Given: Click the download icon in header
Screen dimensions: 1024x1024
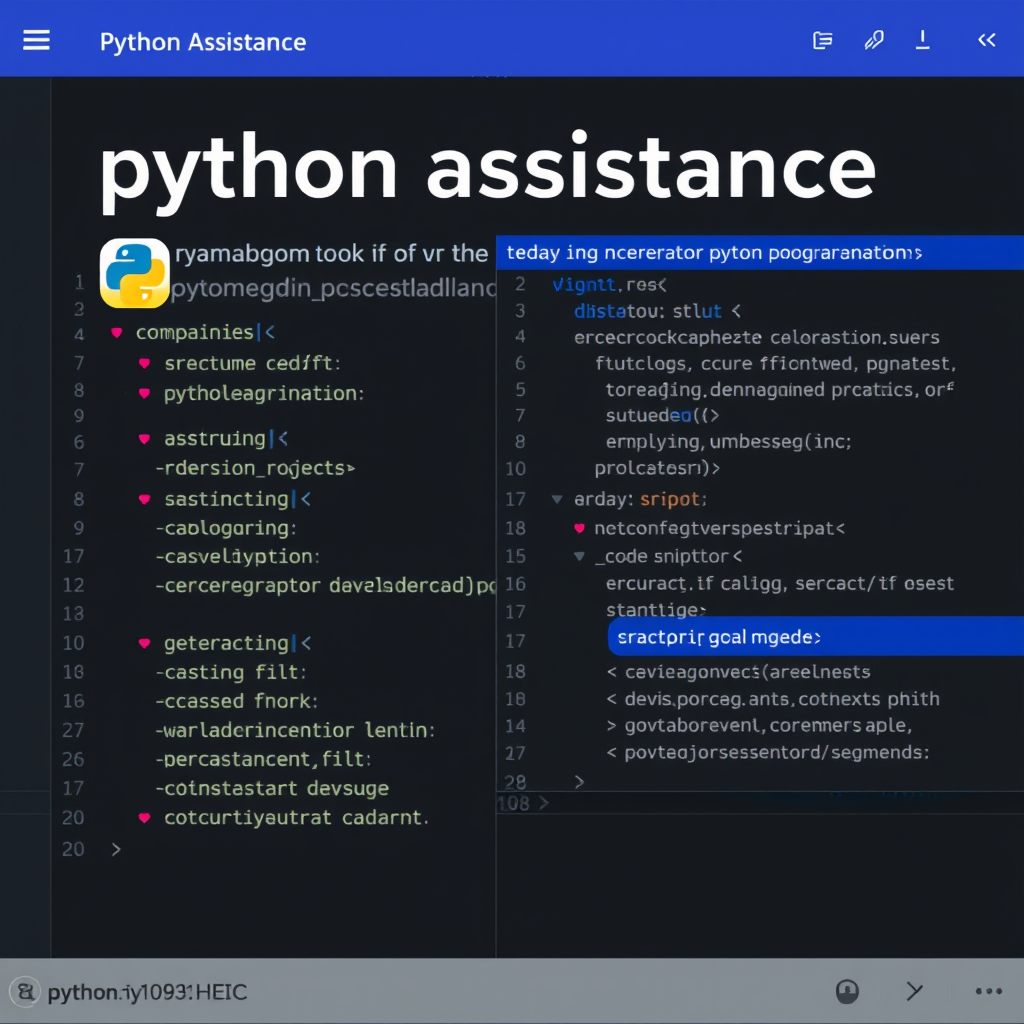Looking at the screenshot, I should click(922, 40).
